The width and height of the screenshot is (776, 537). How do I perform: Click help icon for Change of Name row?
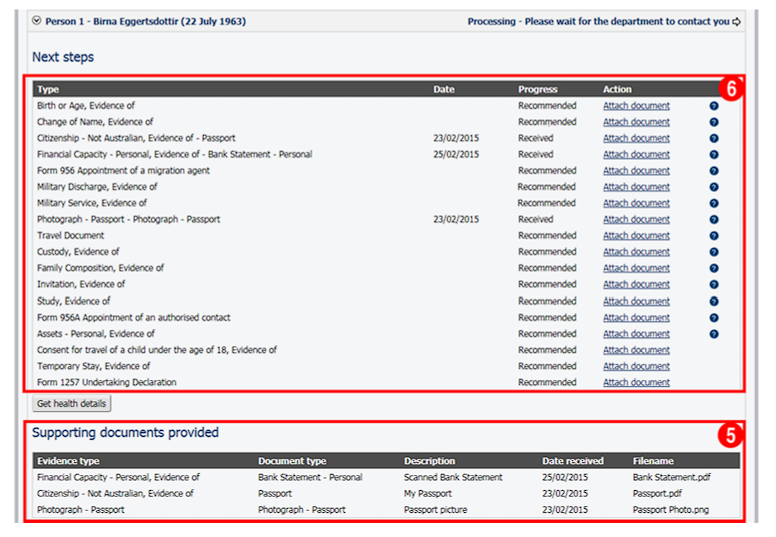point(714,122)
